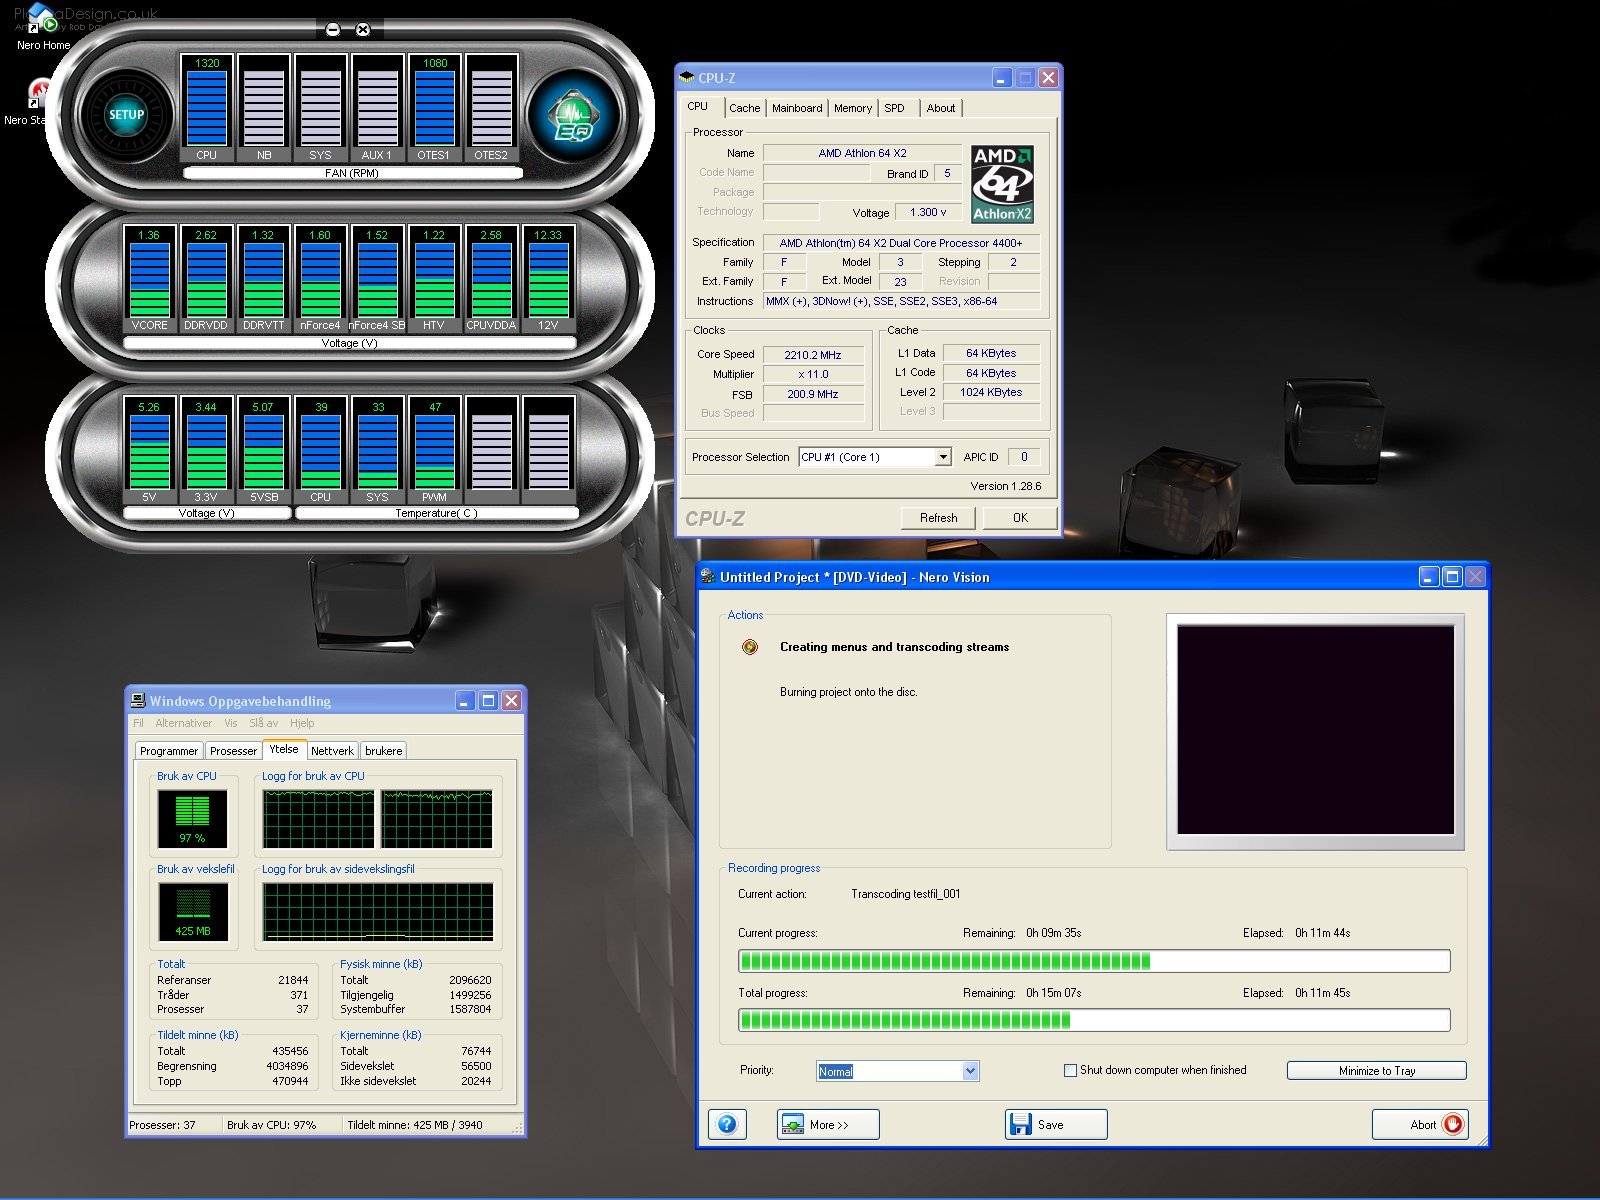Screen dimensions: 1600x1200
Task: Switch to the Cache tab in CPU-Z
Action: click(744, 108)
